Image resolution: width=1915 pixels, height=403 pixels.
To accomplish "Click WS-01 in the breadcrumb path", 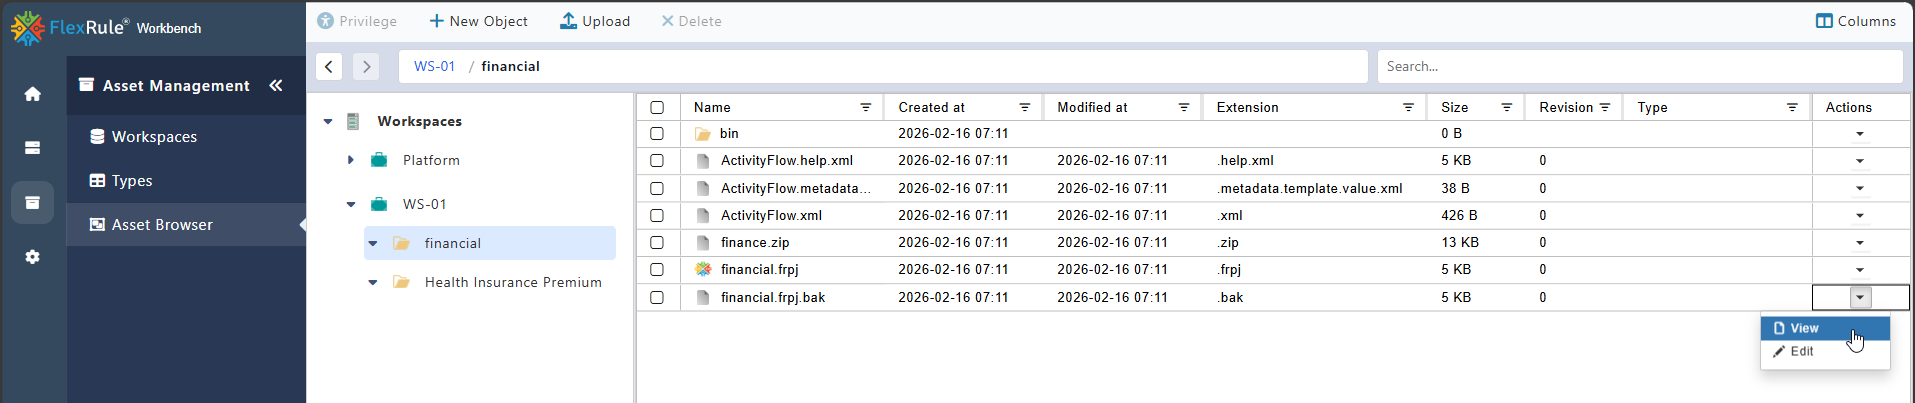I will (435, 66).
